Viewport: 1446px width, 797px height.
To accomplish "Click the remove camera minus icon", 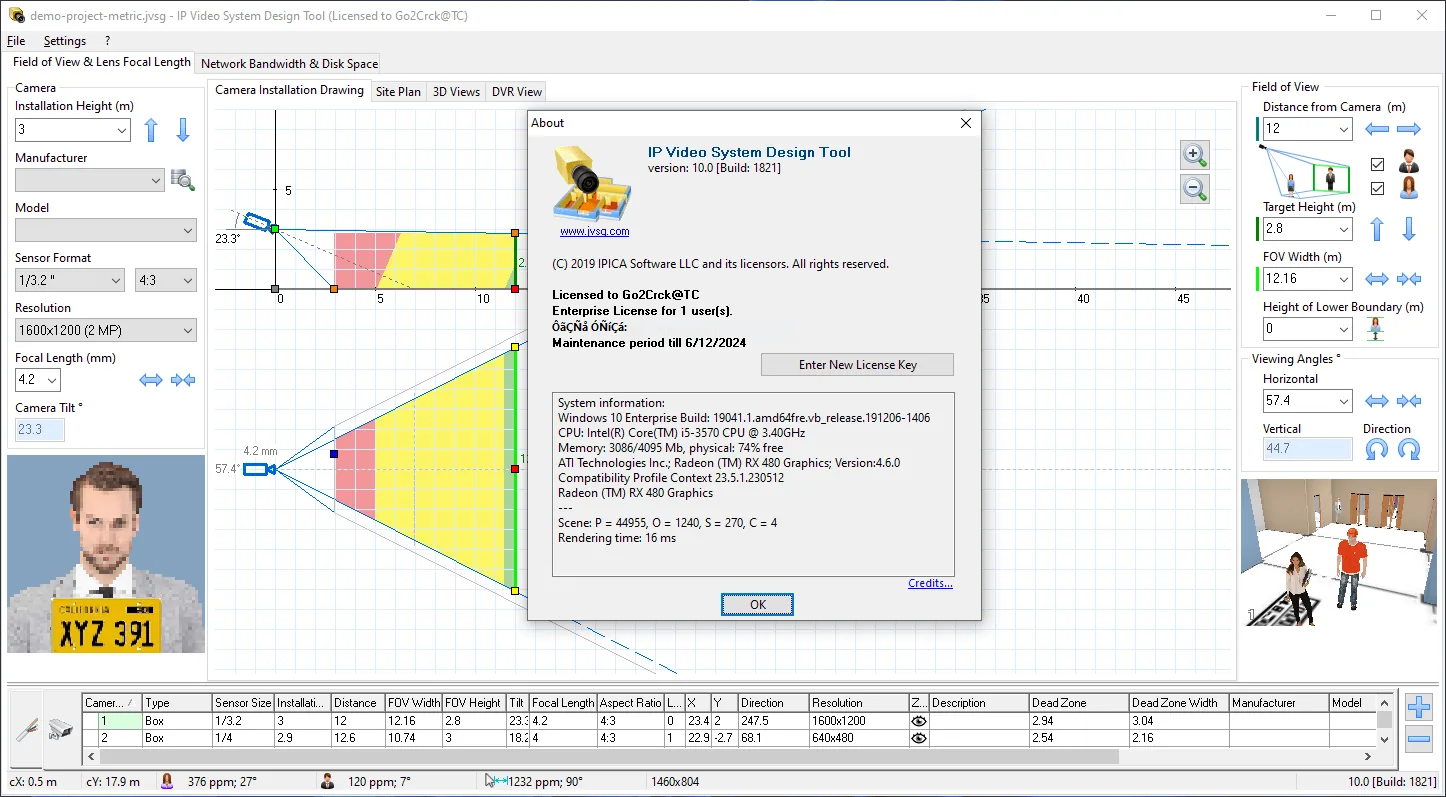I will (x=1418, y=741).
